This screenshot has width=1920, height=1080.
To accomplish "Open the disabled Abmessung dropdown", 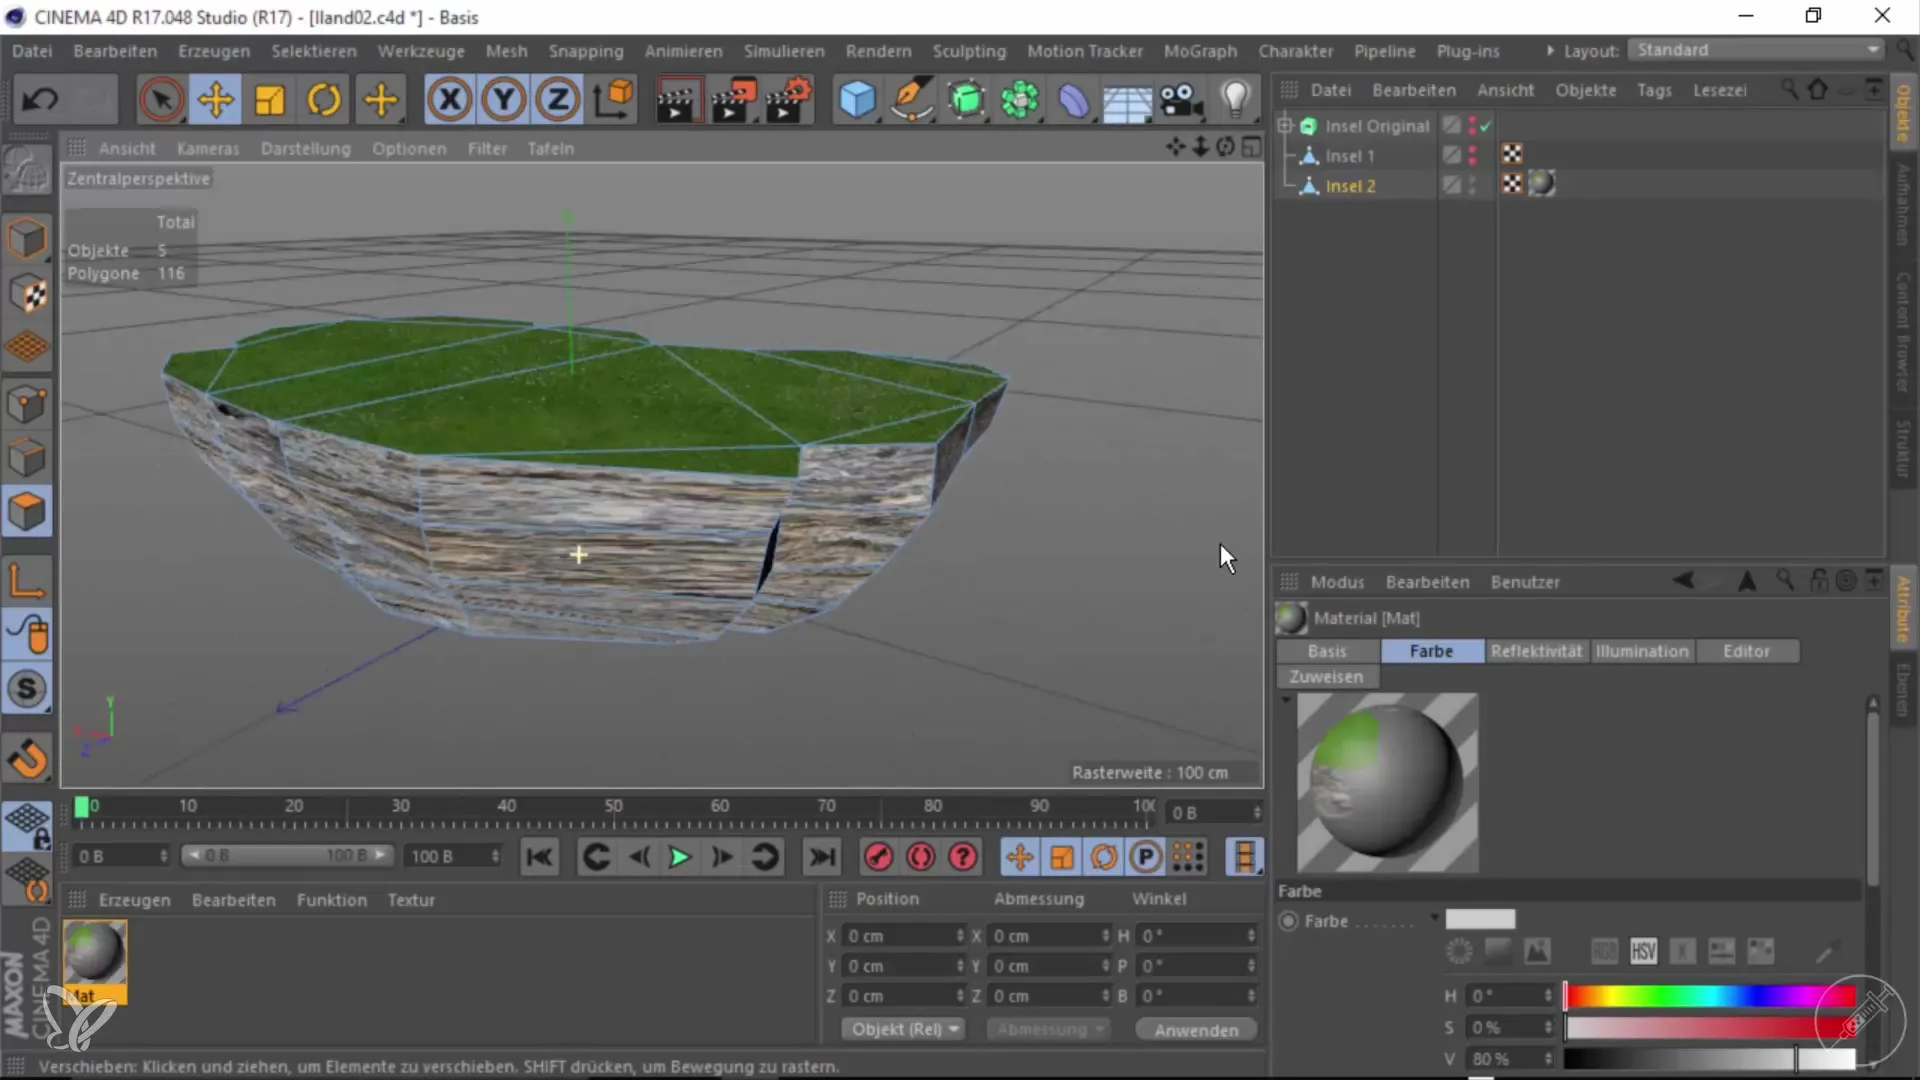I will tap(1048, 1029).
